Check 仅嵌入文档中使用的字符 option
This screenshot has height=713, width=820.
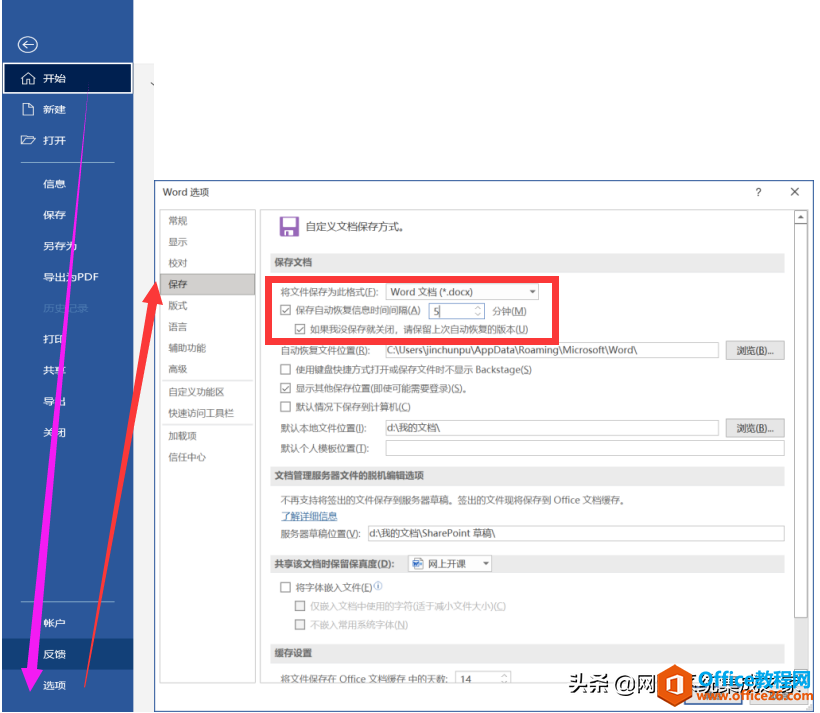point(300,606)
